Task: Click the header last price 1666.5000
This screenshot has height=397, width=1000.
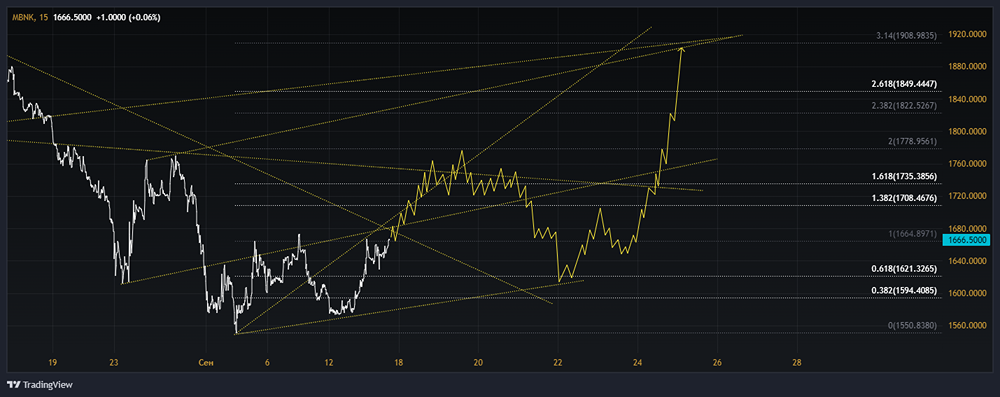Action: tap(72, 17)
